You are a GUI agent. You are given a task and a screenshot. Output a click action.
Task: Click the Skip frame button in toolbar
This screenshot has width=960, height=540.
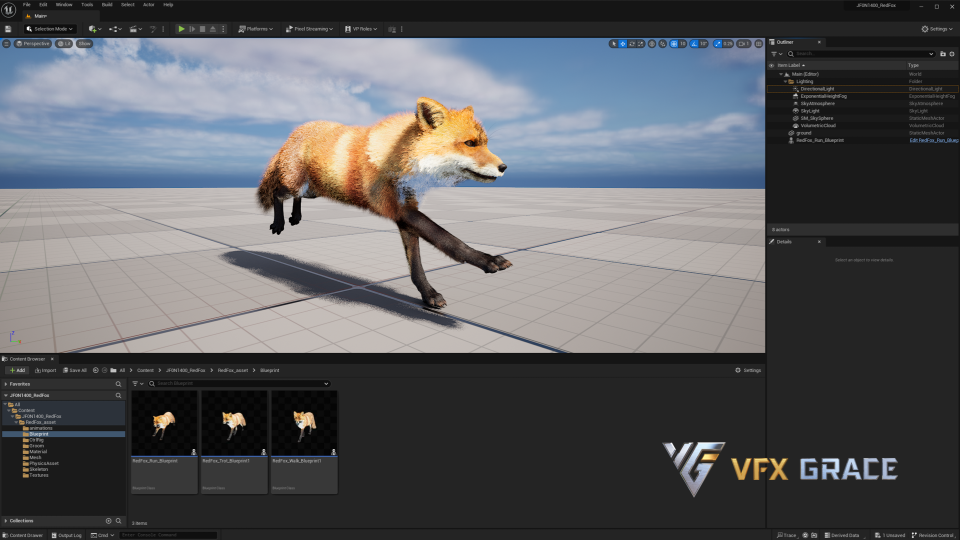[x=192, y=29]
